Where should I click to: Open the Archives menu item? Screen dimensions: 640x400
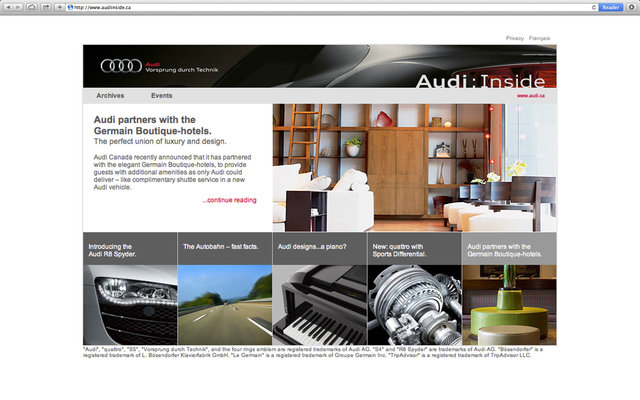pyautogui.click(x=110, y=96)
